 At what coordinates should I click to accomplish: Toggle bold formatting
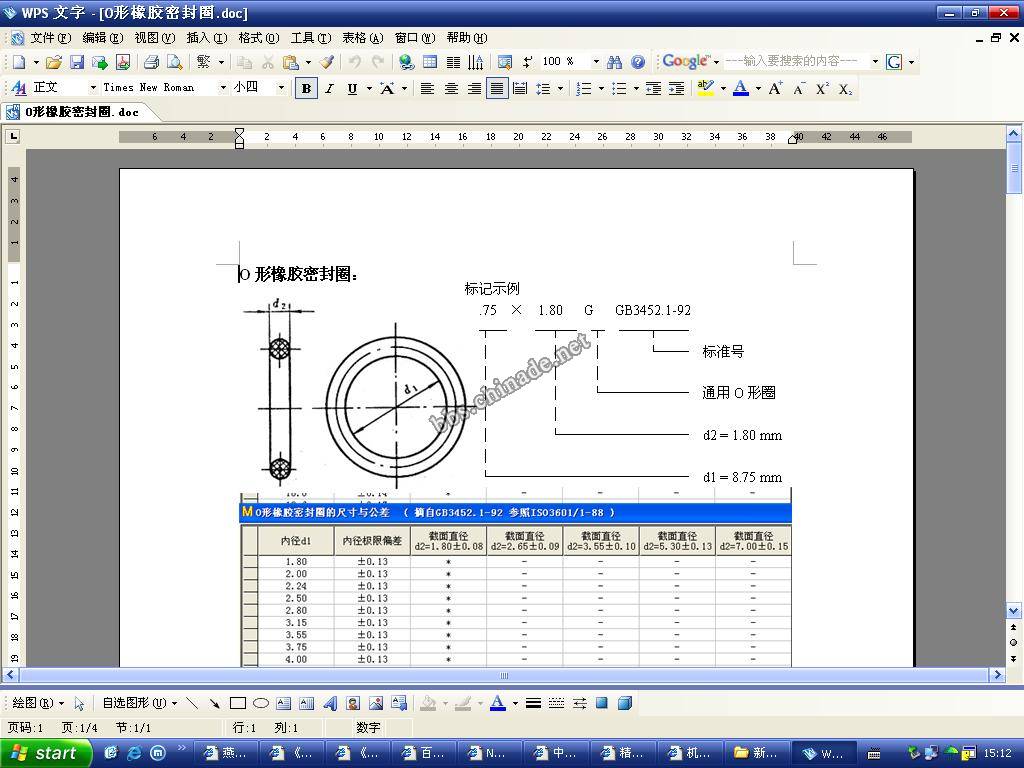pyautogui.click(x=306, y=89)
